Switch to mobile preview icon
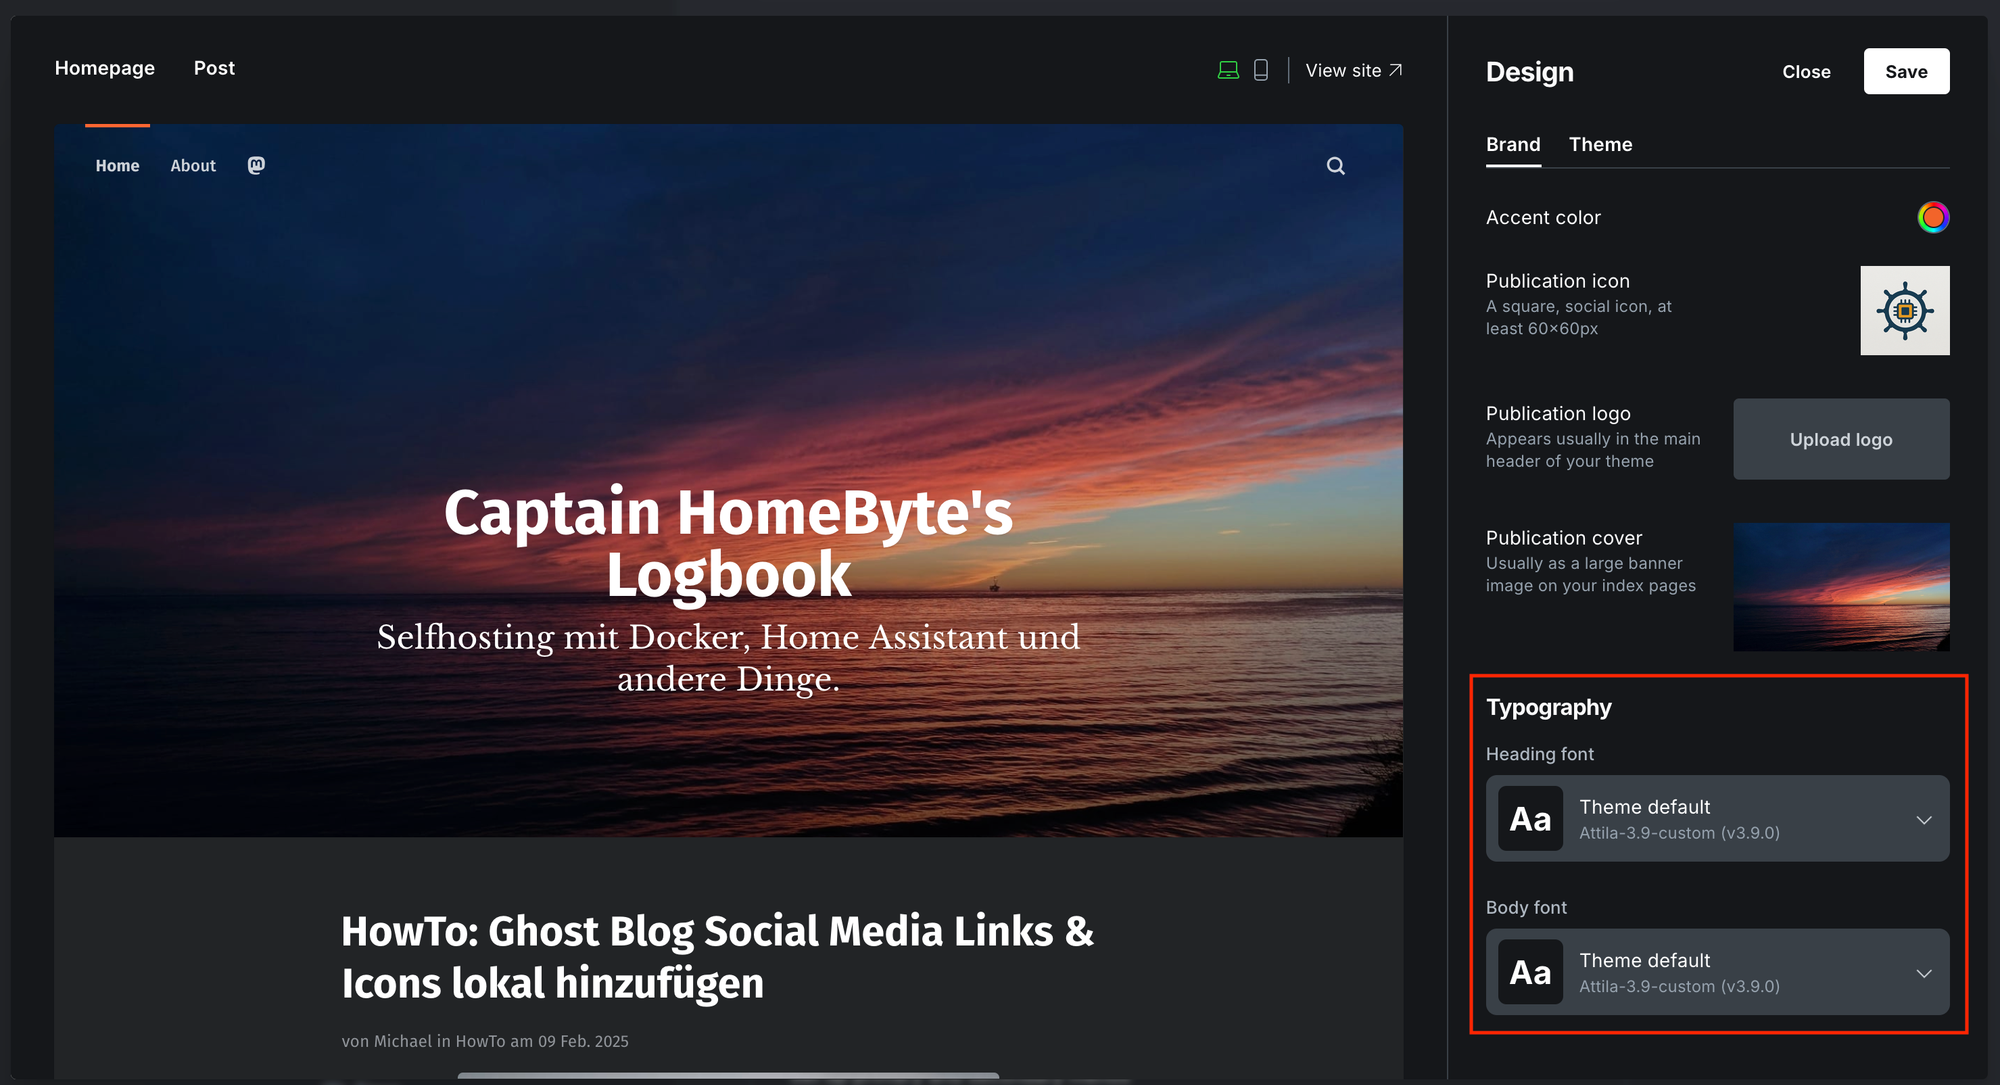The width and height of the screenshot is (2000, 1085). pos(1261,70)
